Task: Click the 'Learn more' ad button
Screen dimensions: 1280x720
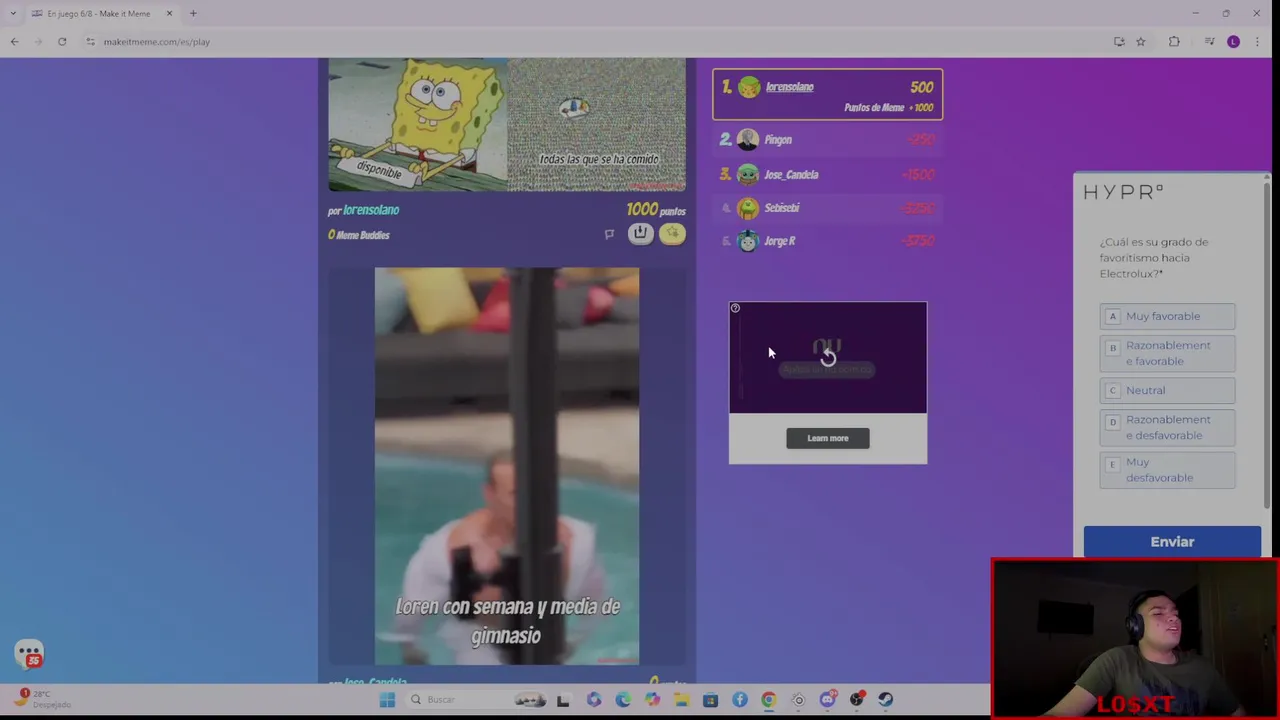Action: (828, 438)
